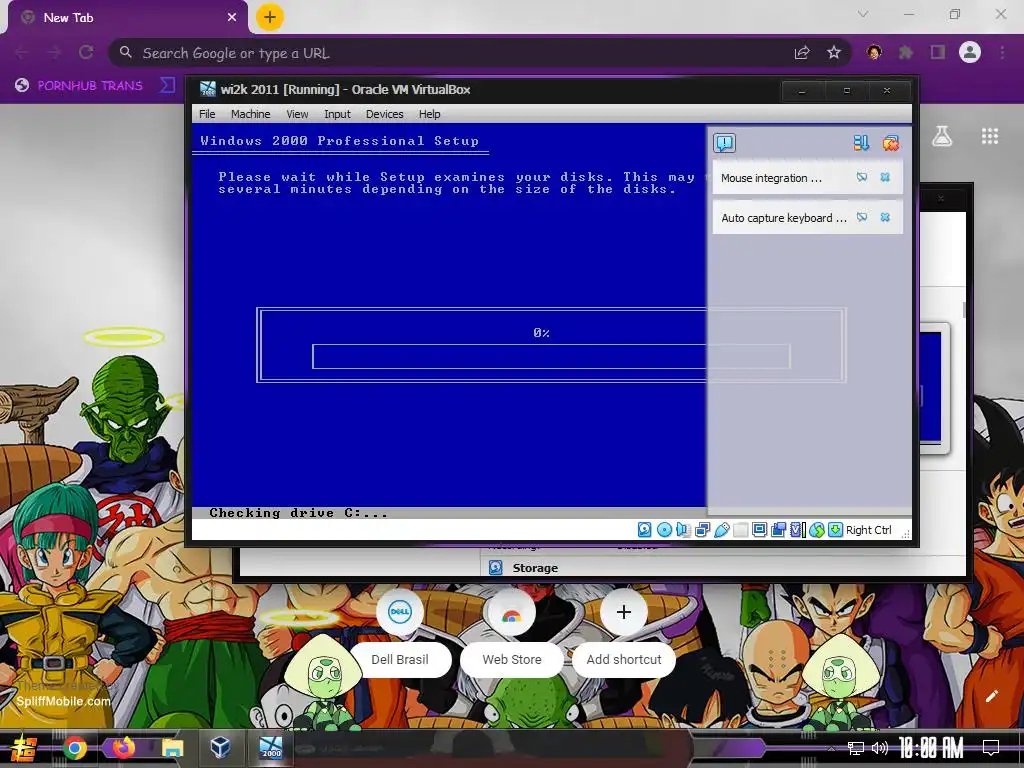Open VirtualBox Manager from the taskbar
This screenshot has width=1024, height=768.
pos(220,747)
